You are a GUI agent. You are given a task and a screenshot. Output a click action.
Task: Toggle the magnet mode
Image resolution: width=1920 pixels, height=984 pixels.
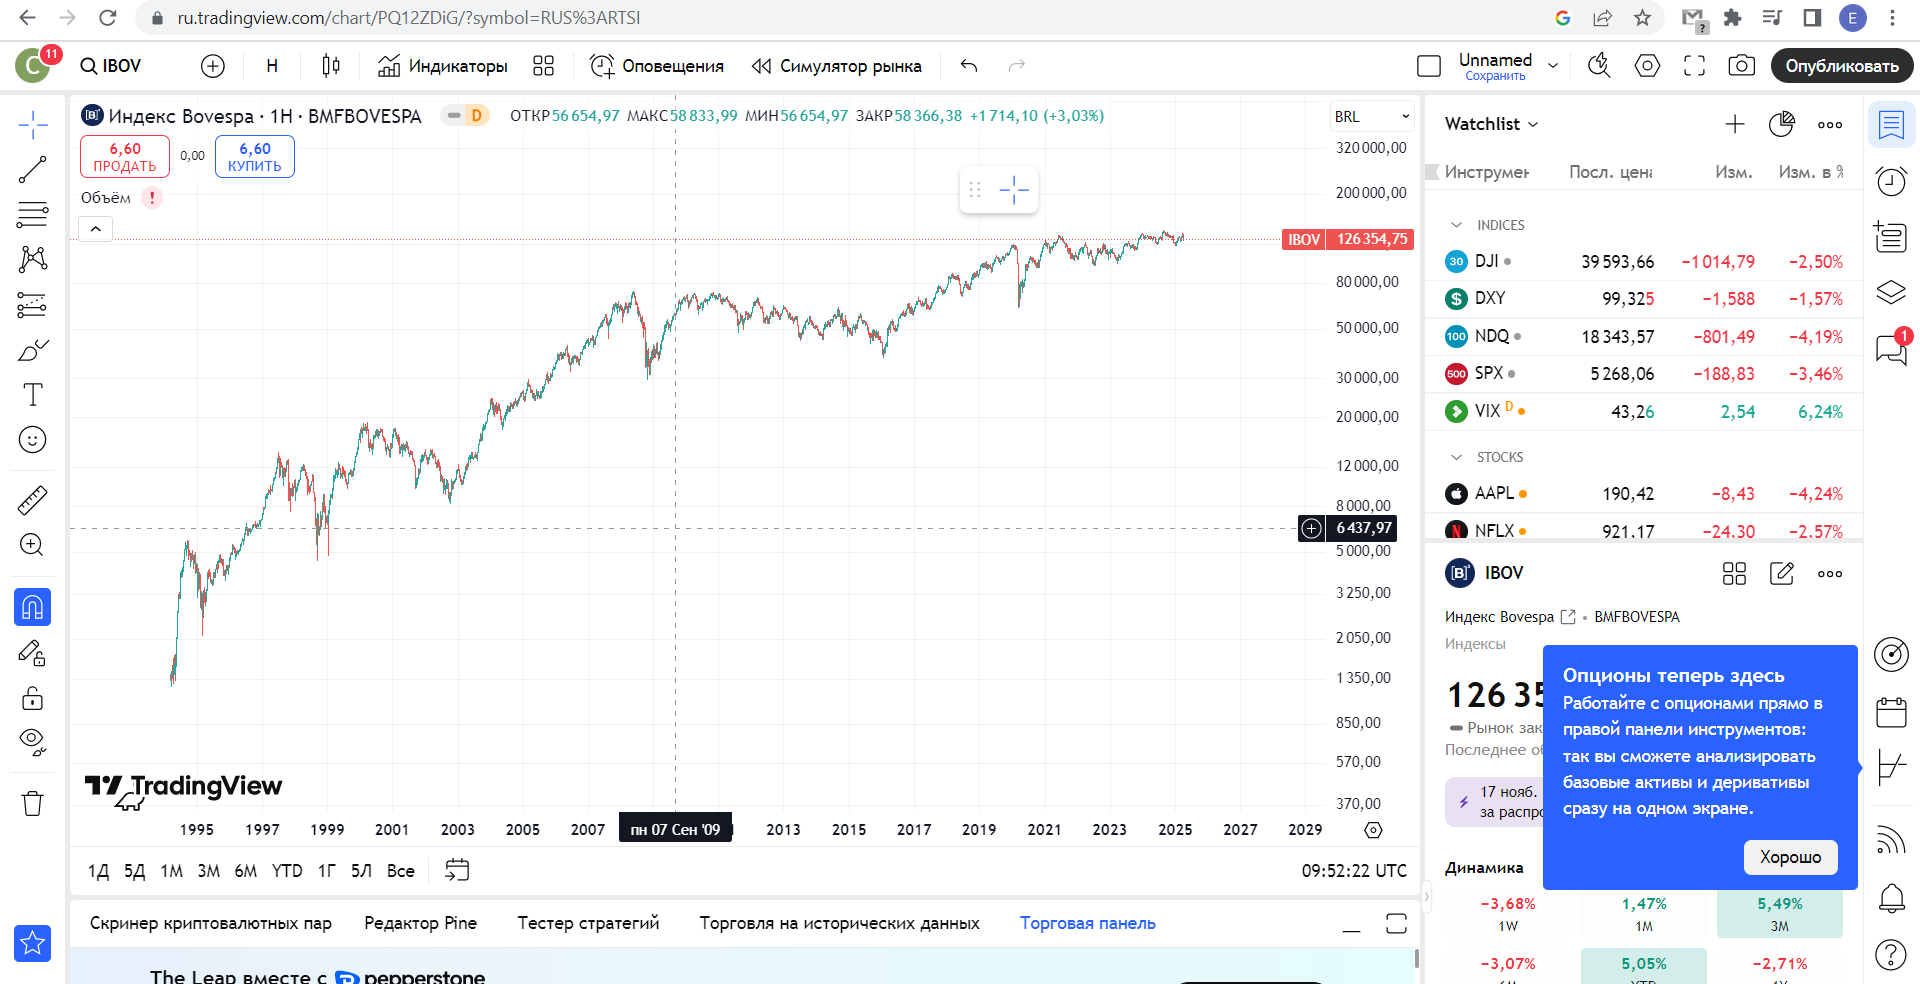point(33,607)
